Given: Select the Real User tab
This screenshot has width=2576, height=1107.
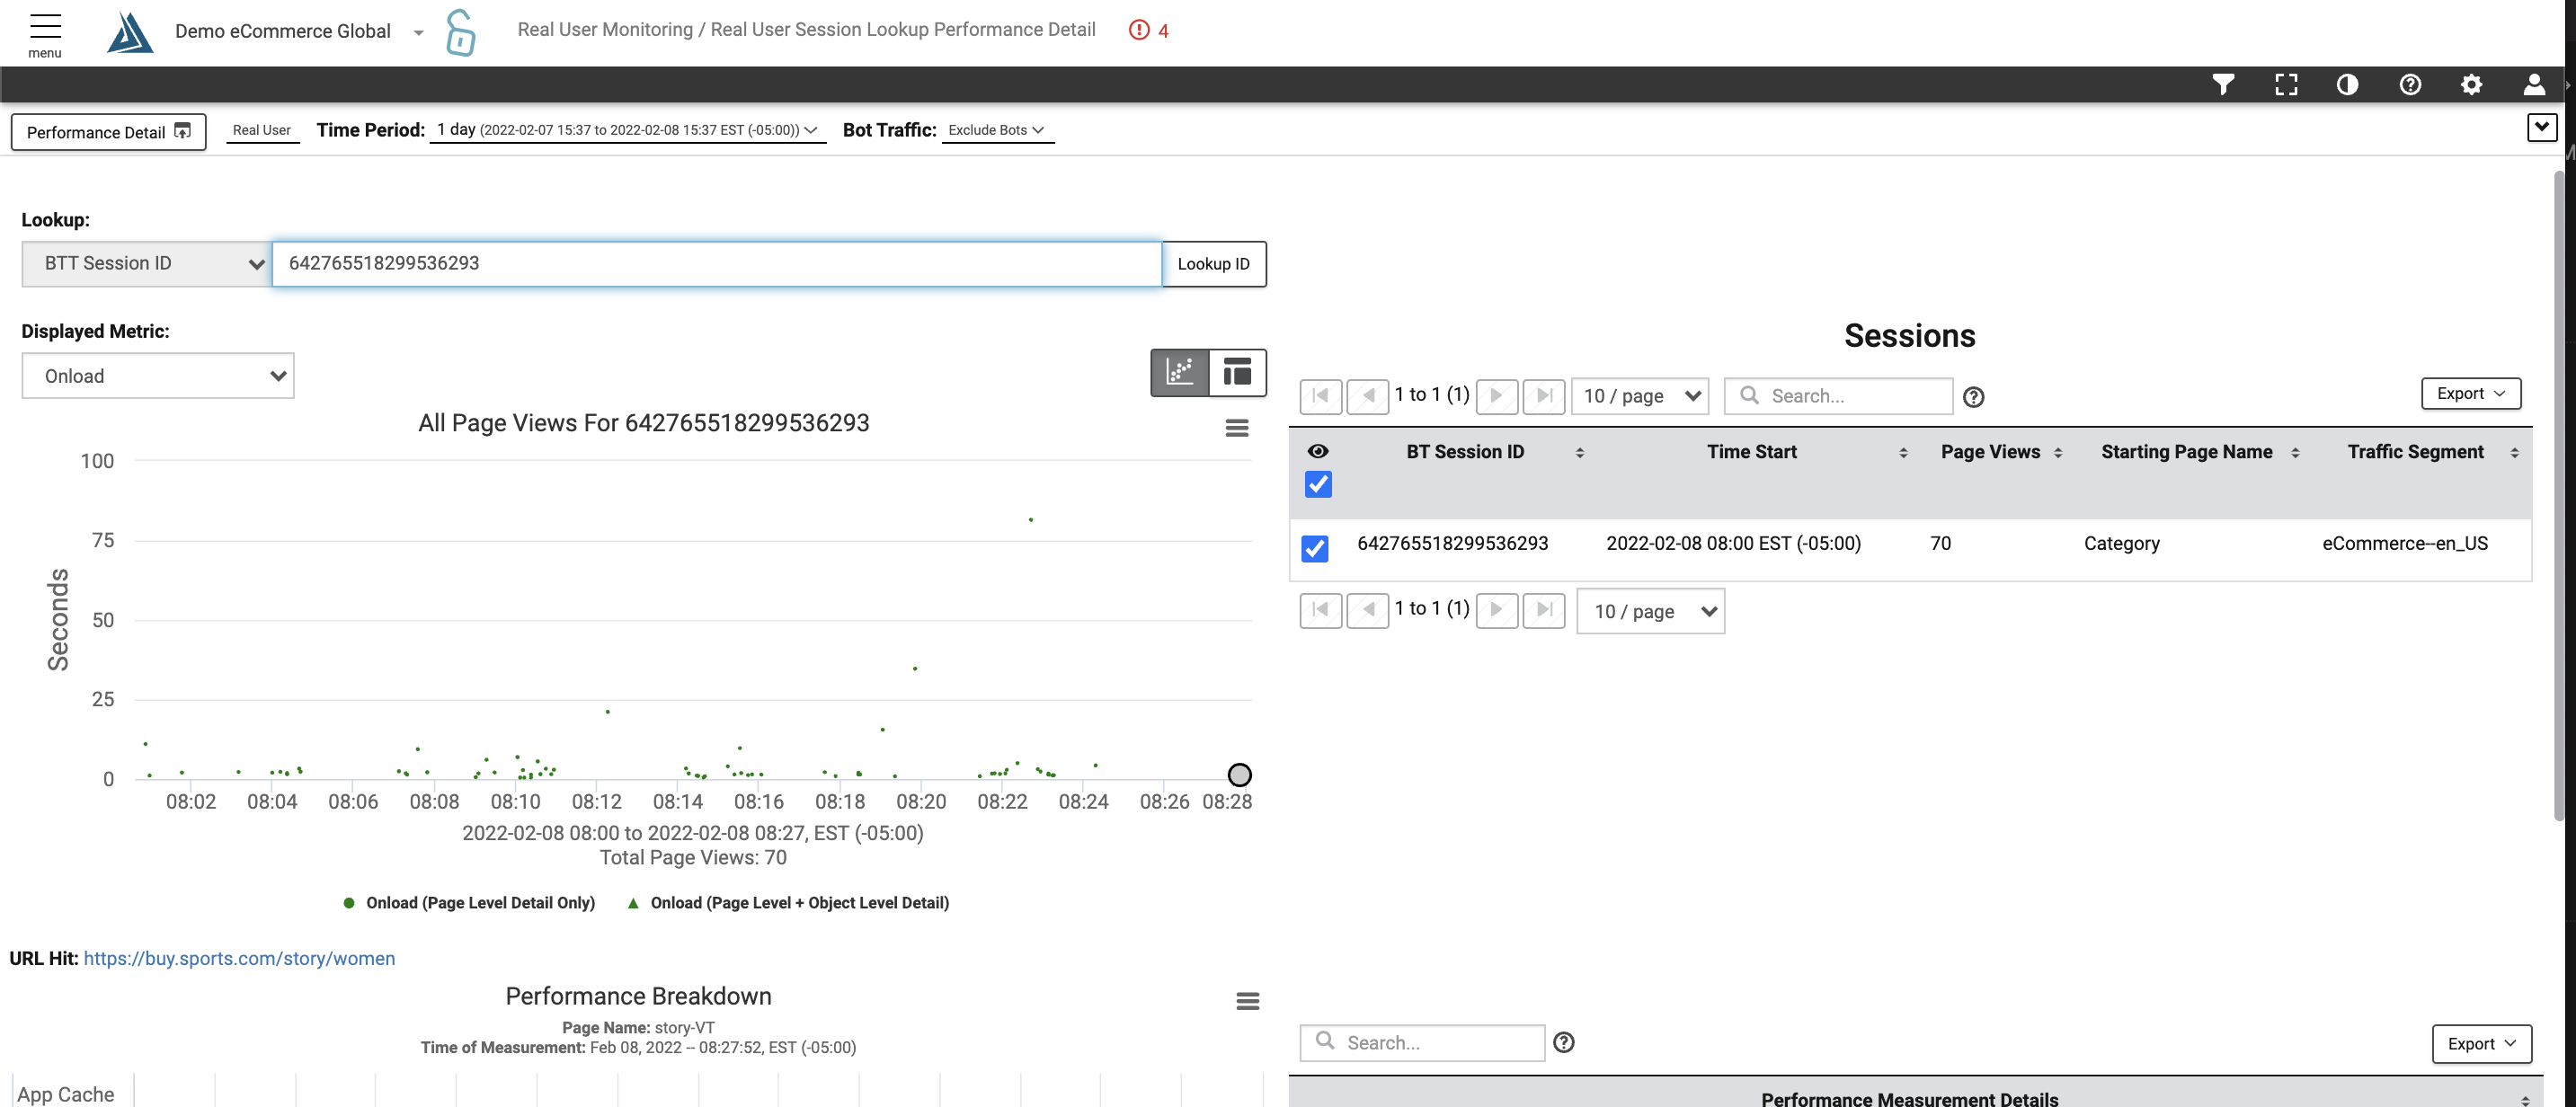Looking at the screenshot, I should [261, 129].
